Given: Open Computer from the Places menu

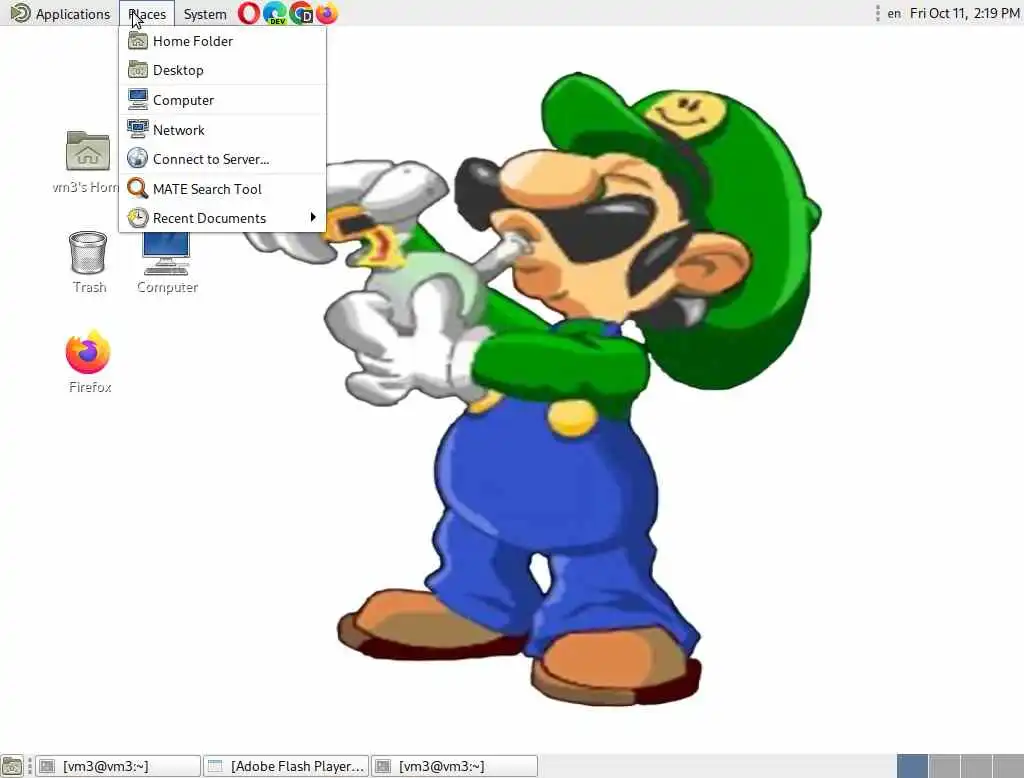Looking at the screenshot, I should click(223, 100).
